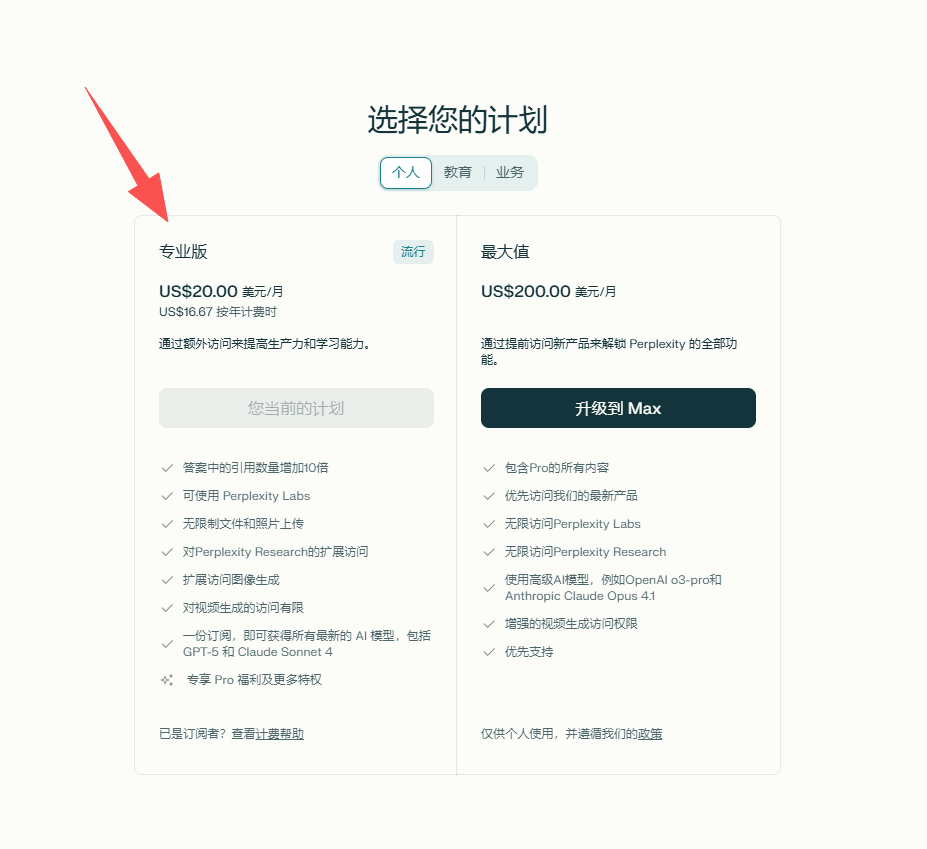Click the 您当前的计划 button
This screenshot has height=849, width=927.
(296, 408)
